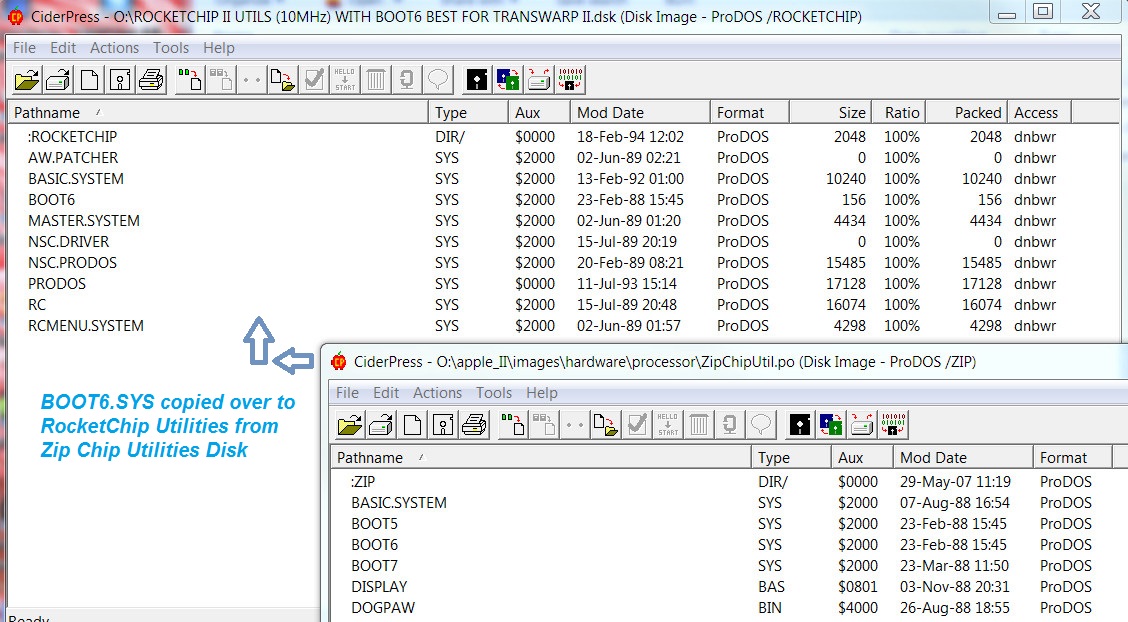1128x622 pixels.
Task: Click disk image converter icon in ROCKETCHIP window
Action: [508, 79]
